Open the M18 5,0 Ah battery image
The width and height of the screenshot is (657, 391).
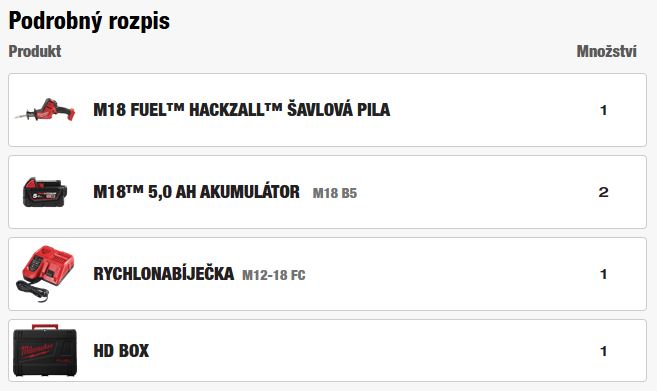[x=45, y=192]
